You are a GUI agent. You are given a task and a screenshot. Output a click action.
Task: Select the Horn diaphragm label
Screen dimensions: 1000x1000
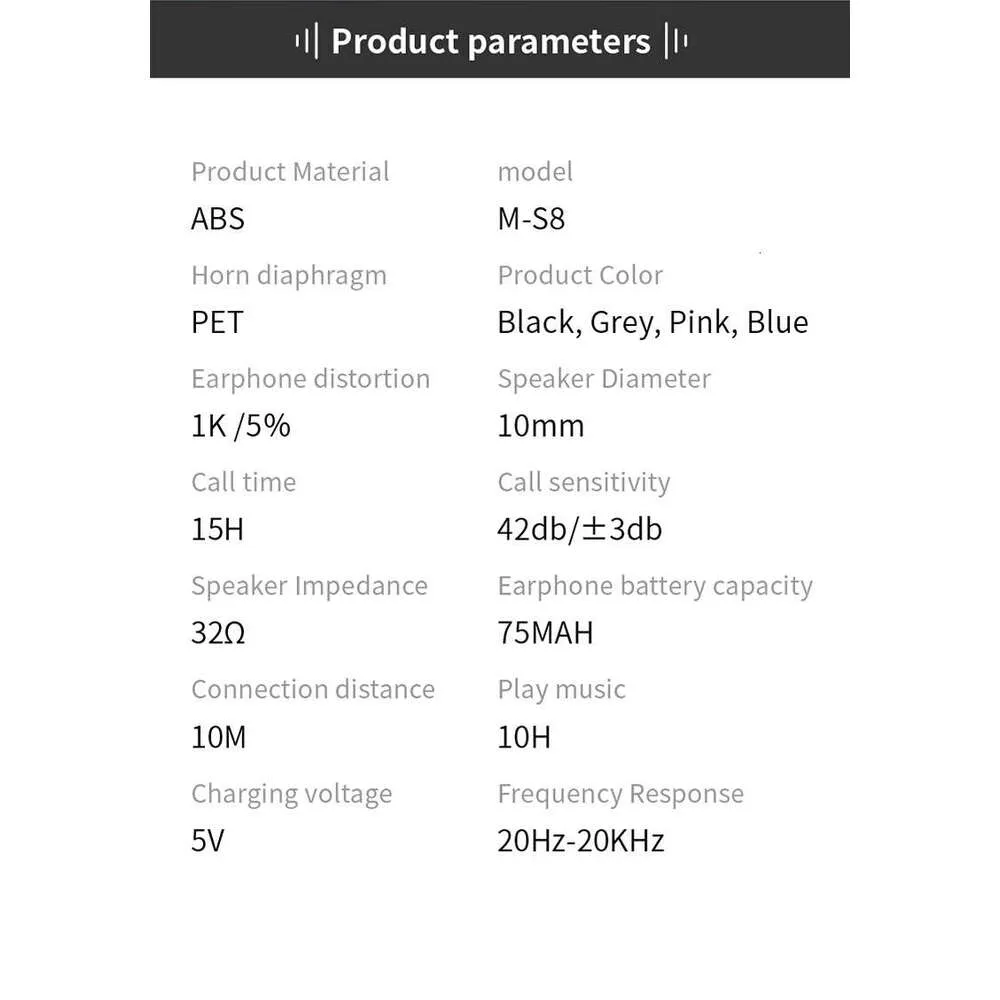289,276
